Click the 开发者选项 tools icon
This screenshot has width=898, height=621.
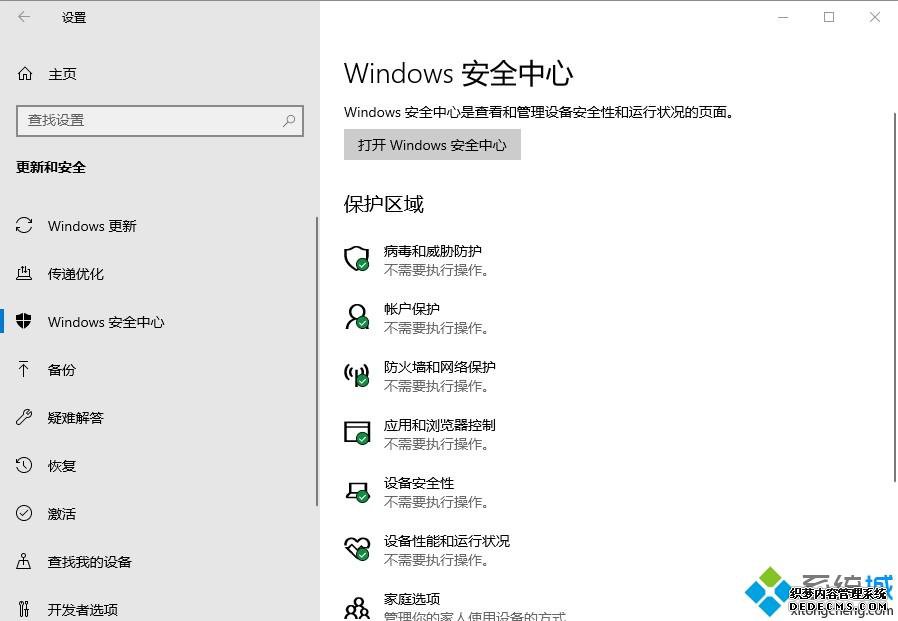(x=23, y=608)
